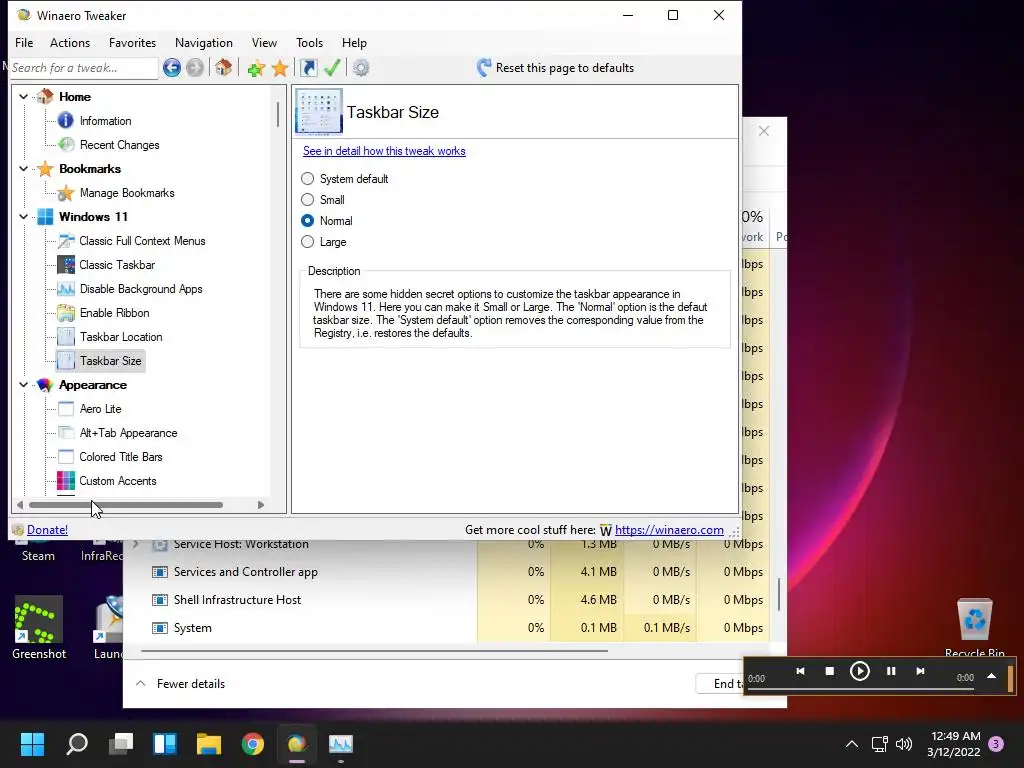Image resolution: width=1024 pixels, height=768 pixels.
Task: Click the Recent Changes tree icon
Action: tap(66, 144)
